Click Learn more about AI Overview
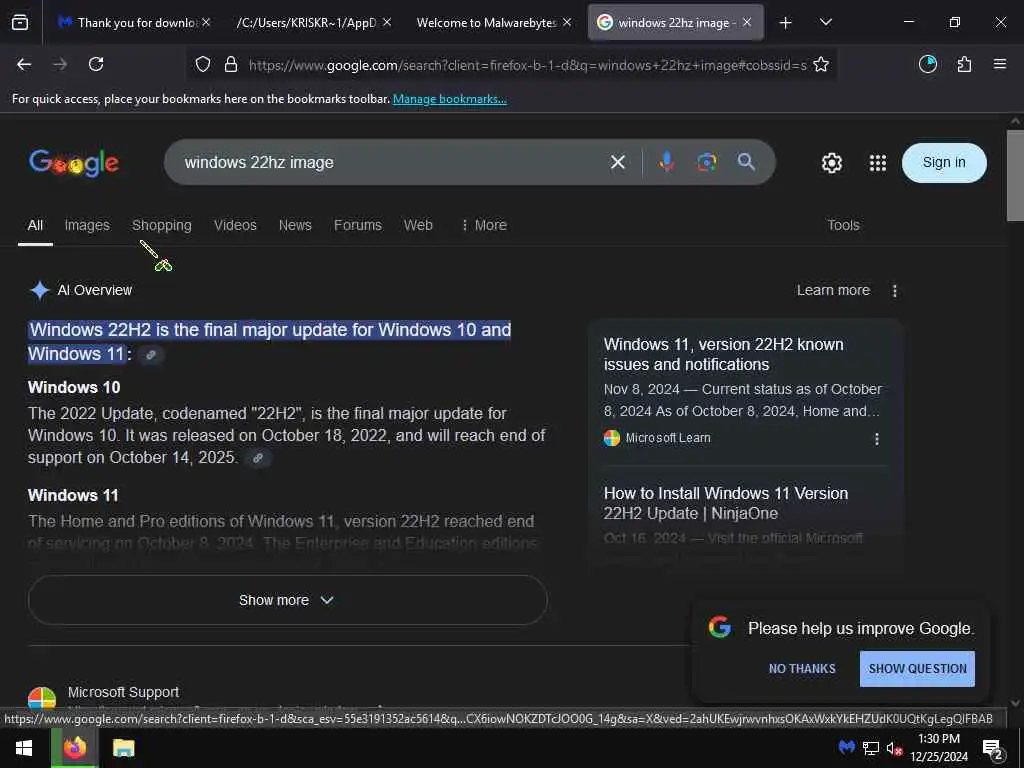1024x768 pixels. point(833,291)
